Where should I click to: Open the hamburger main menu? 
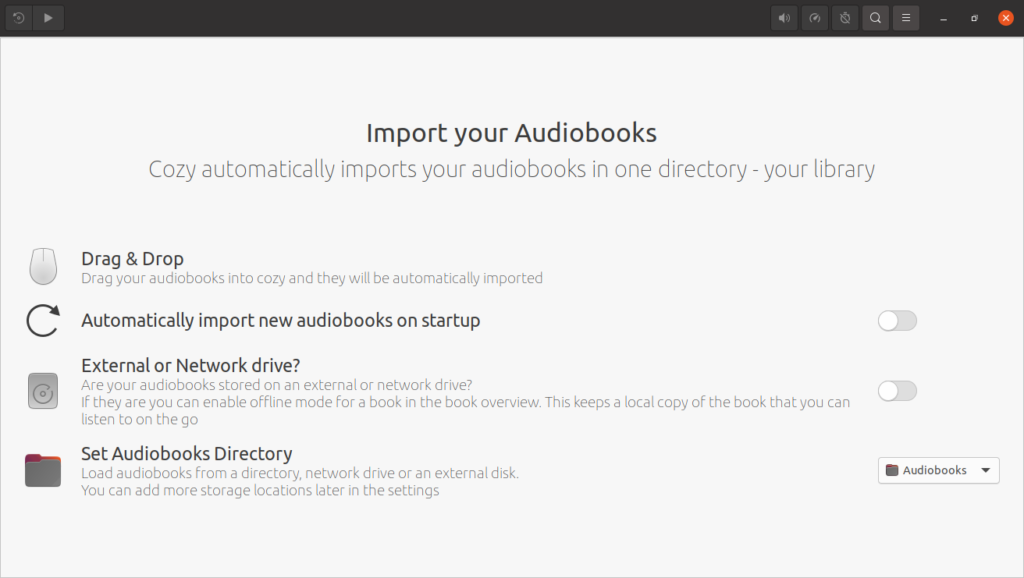point(906,18)
